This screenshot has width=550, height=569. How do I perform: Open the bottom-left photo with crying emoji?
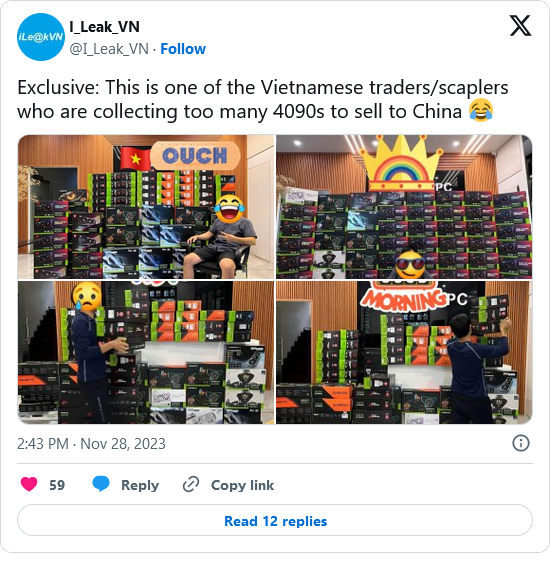coord(147,352)
